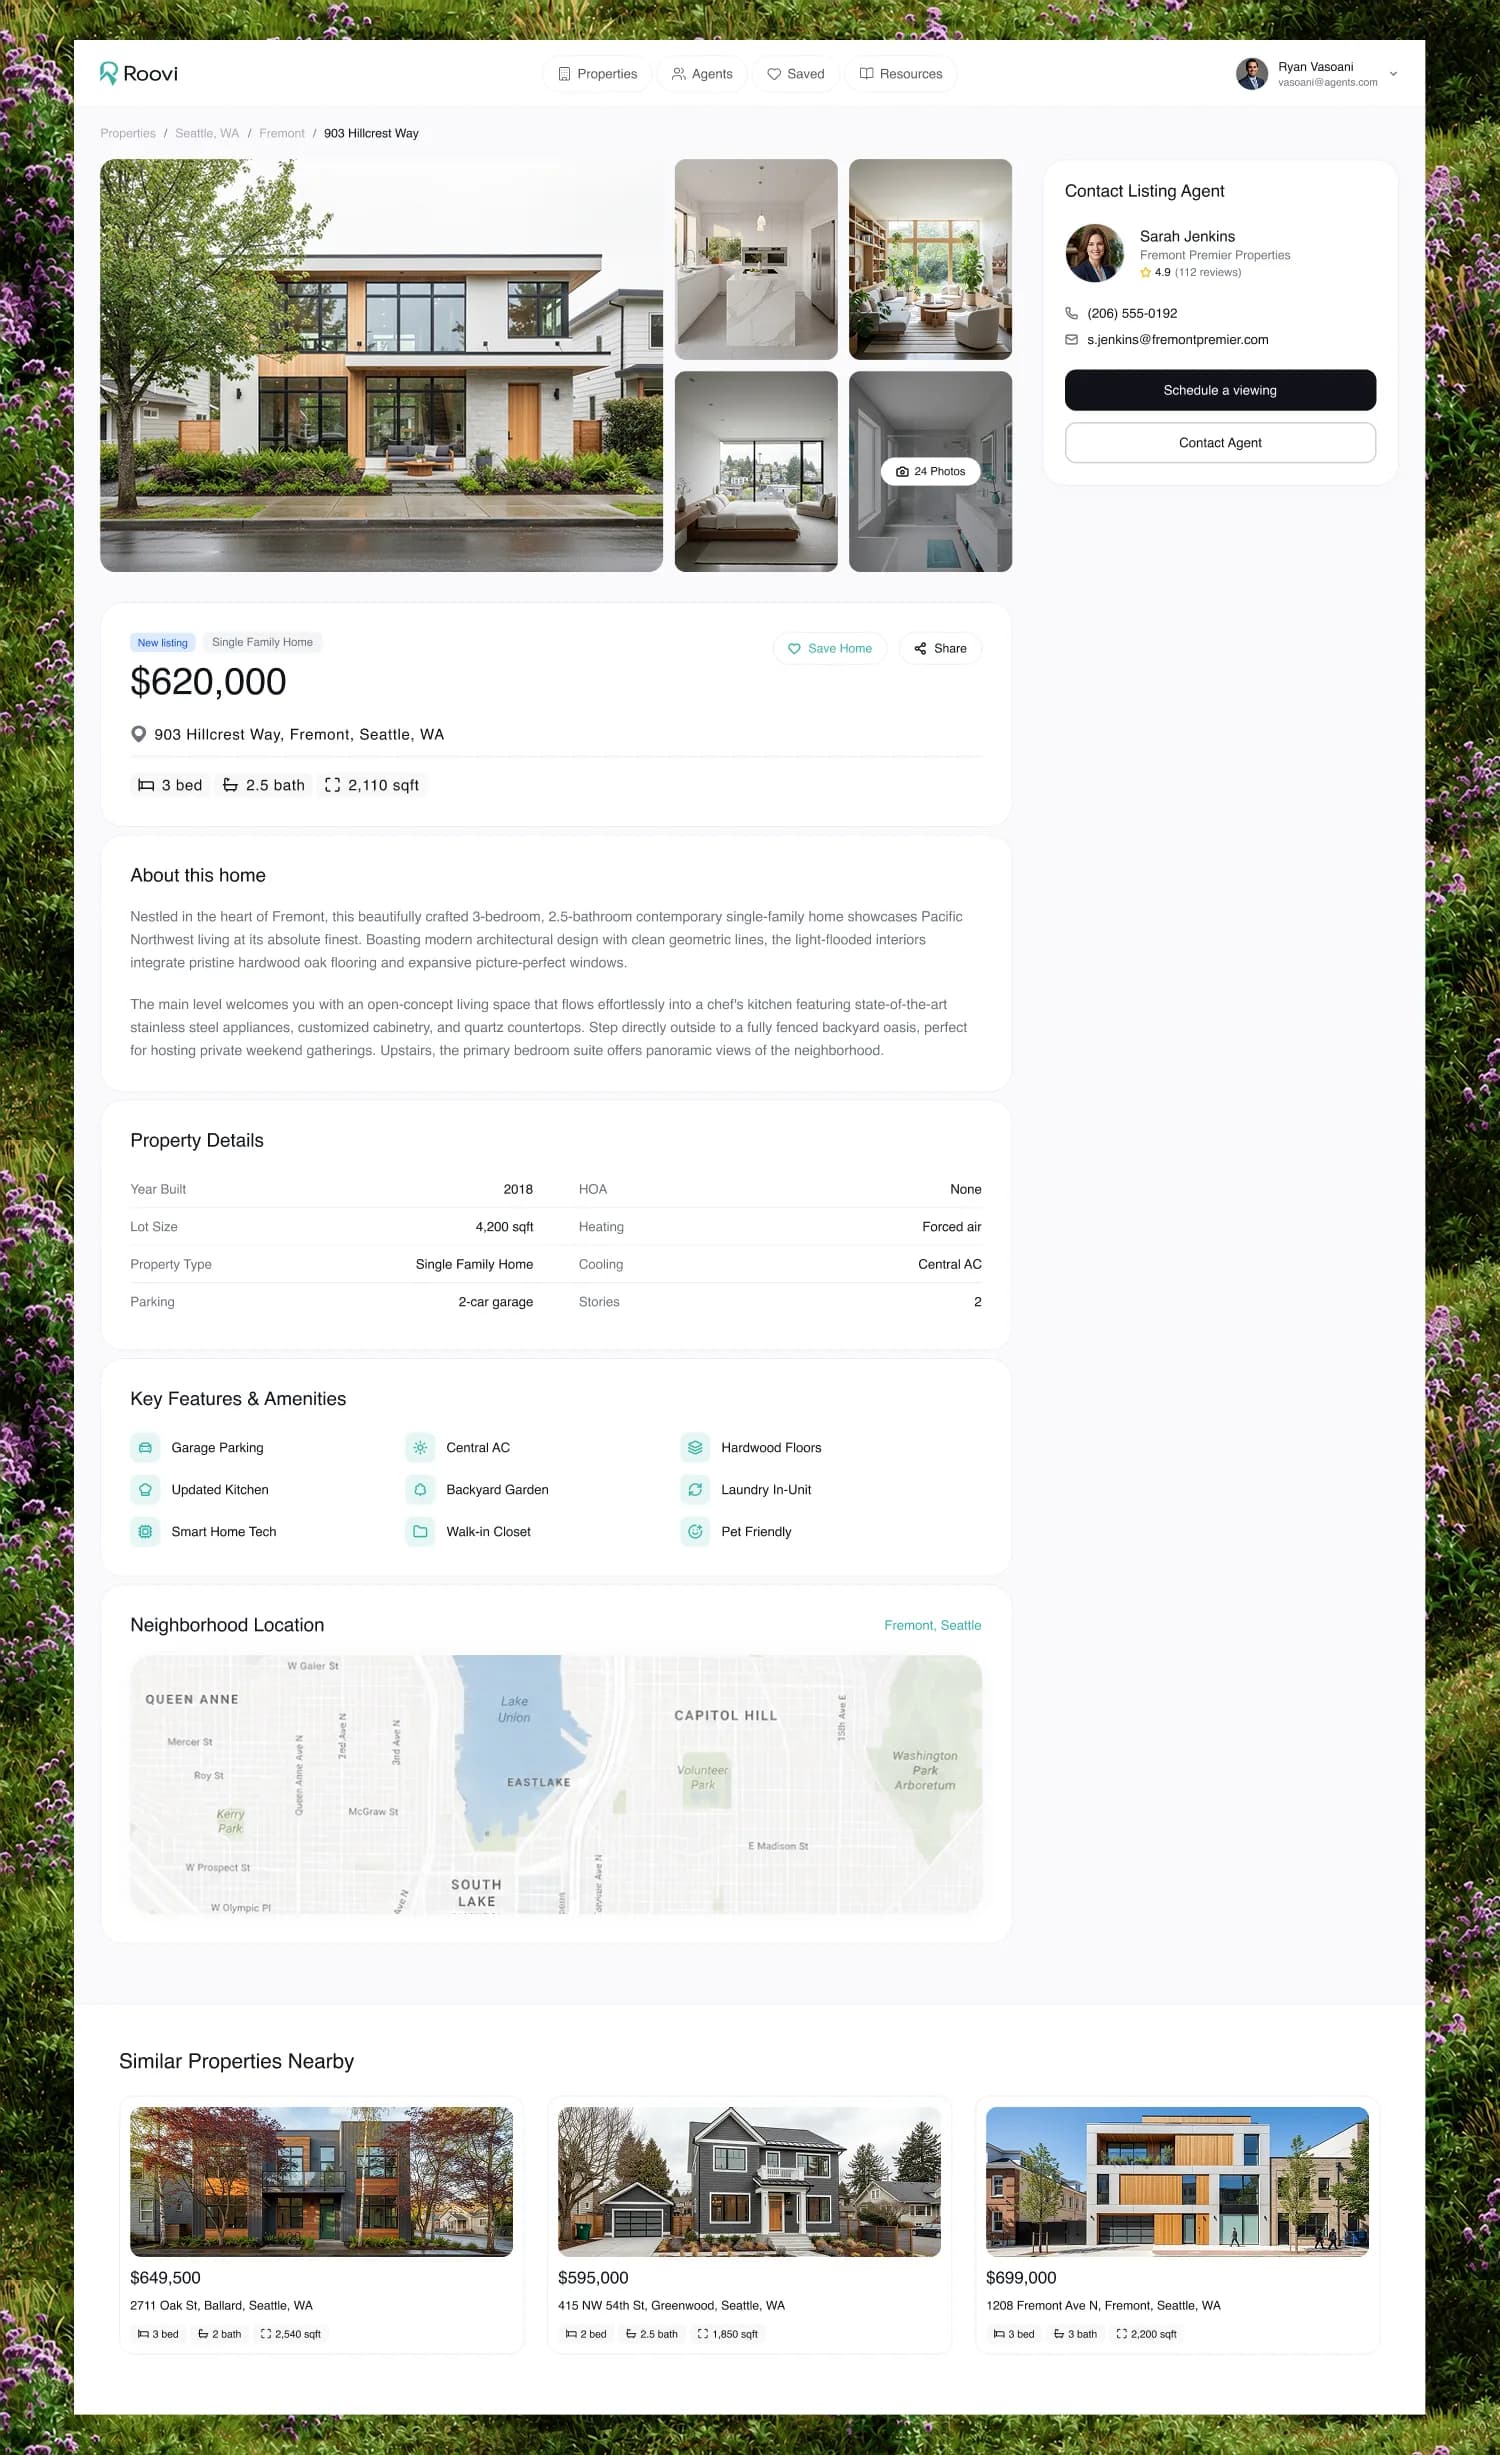Screen dimensions: 1500x2455
Task: Click the Walk-in Closet amenity icon
Action: 420,1531
